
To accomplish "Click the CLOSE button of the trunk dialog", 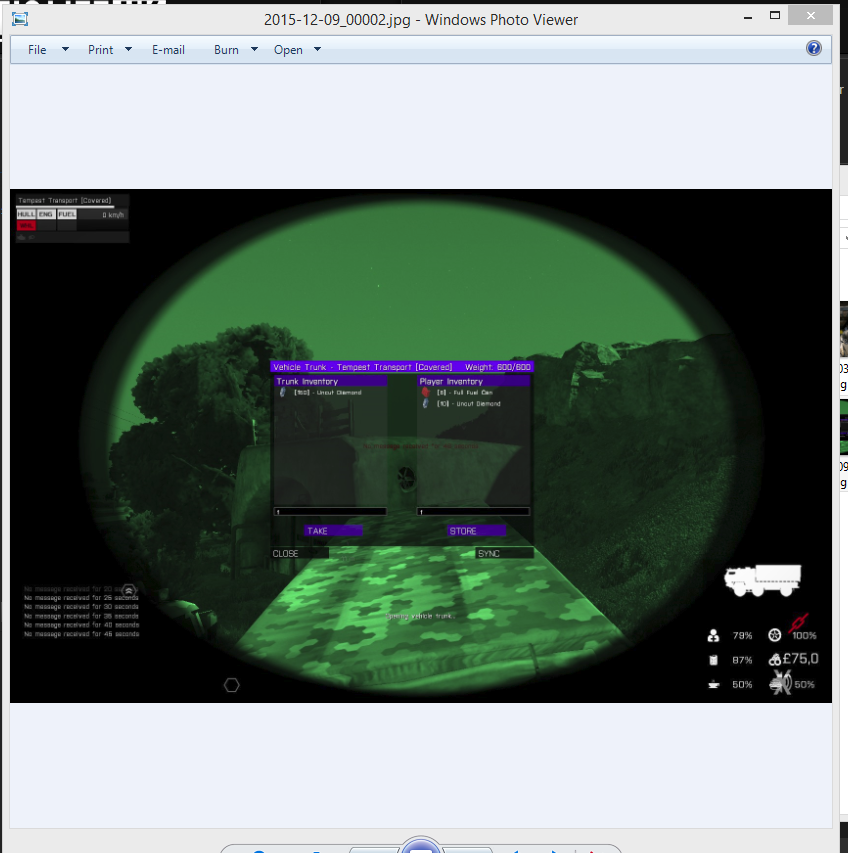I will [300, 553].
